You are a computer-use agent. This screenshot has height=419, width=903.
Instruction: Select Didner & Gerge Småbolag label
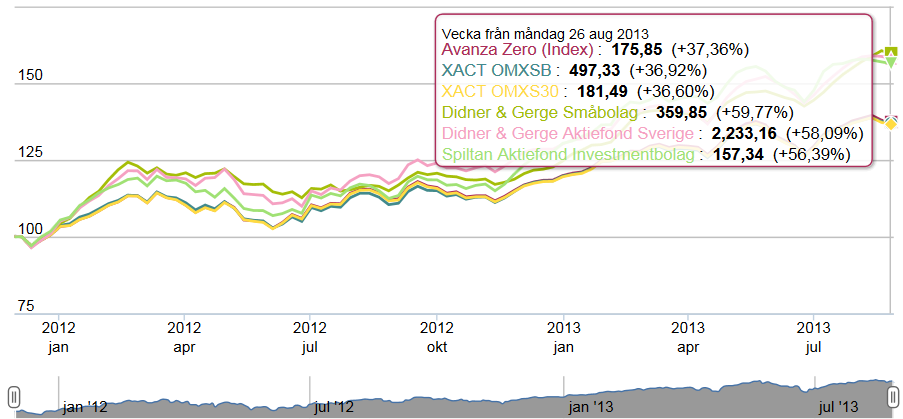point(540,113)
